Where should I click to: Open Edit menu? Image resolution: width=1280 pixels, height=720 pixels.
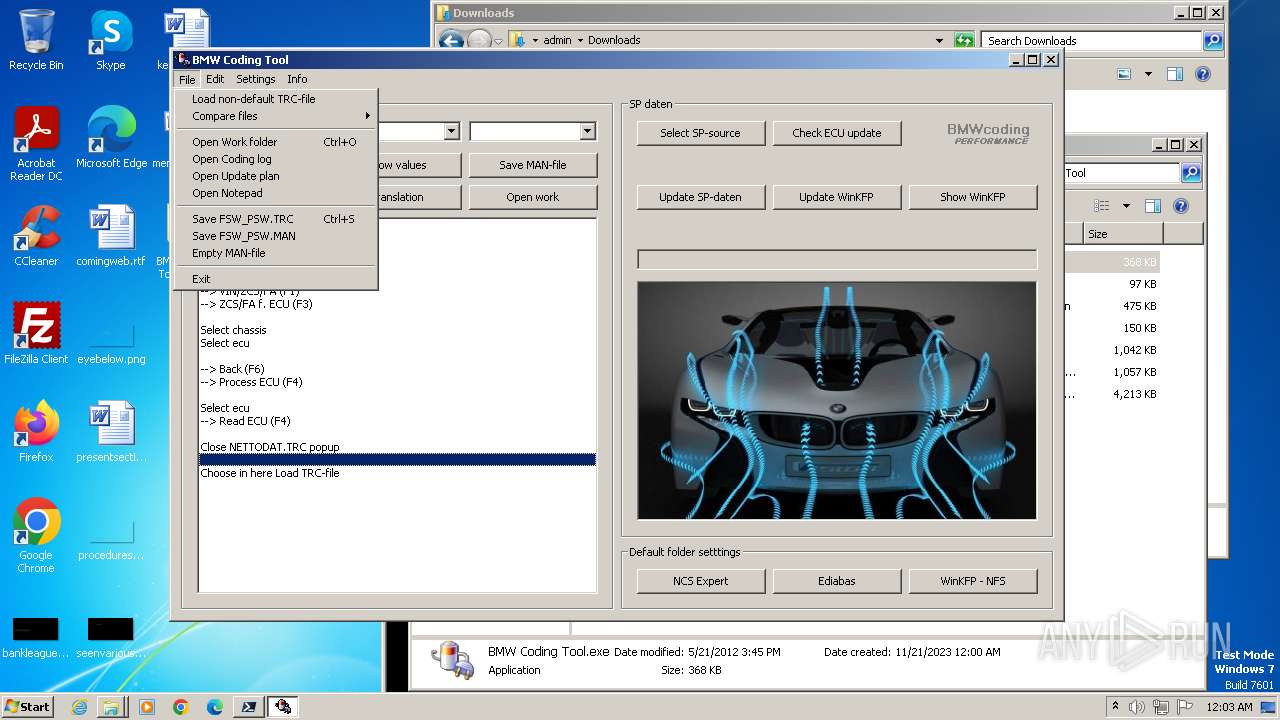pyautogui.click(x=215, y=79)
